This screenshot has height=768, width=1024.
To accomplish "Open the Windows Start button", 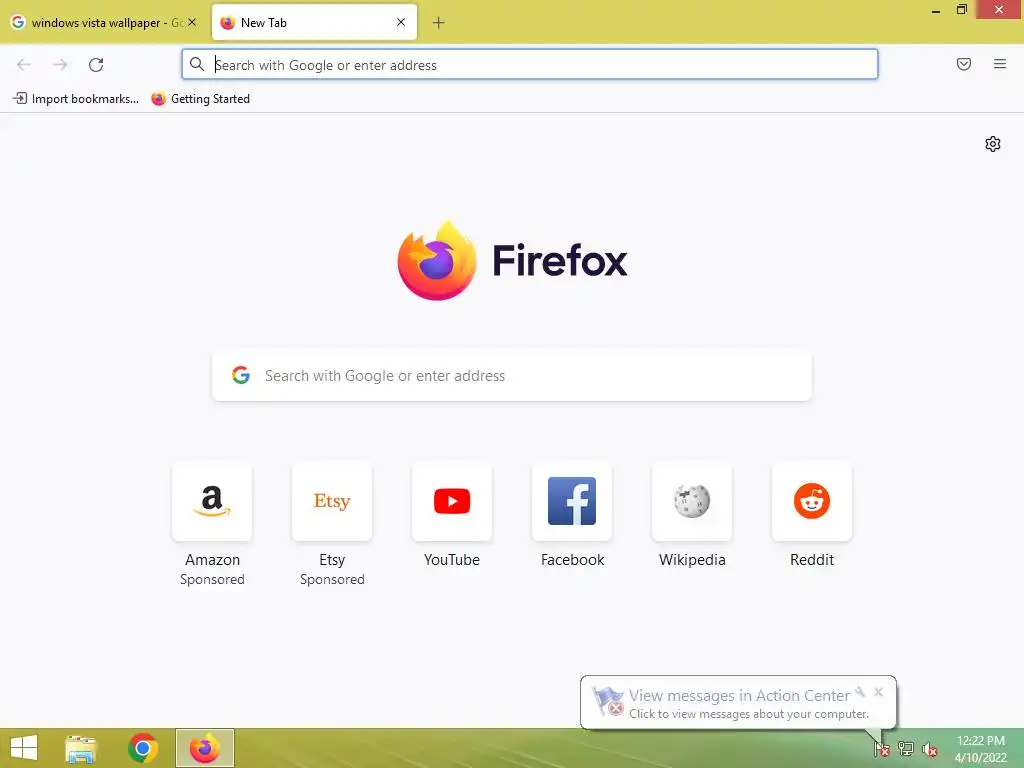I will pos(24,748).
